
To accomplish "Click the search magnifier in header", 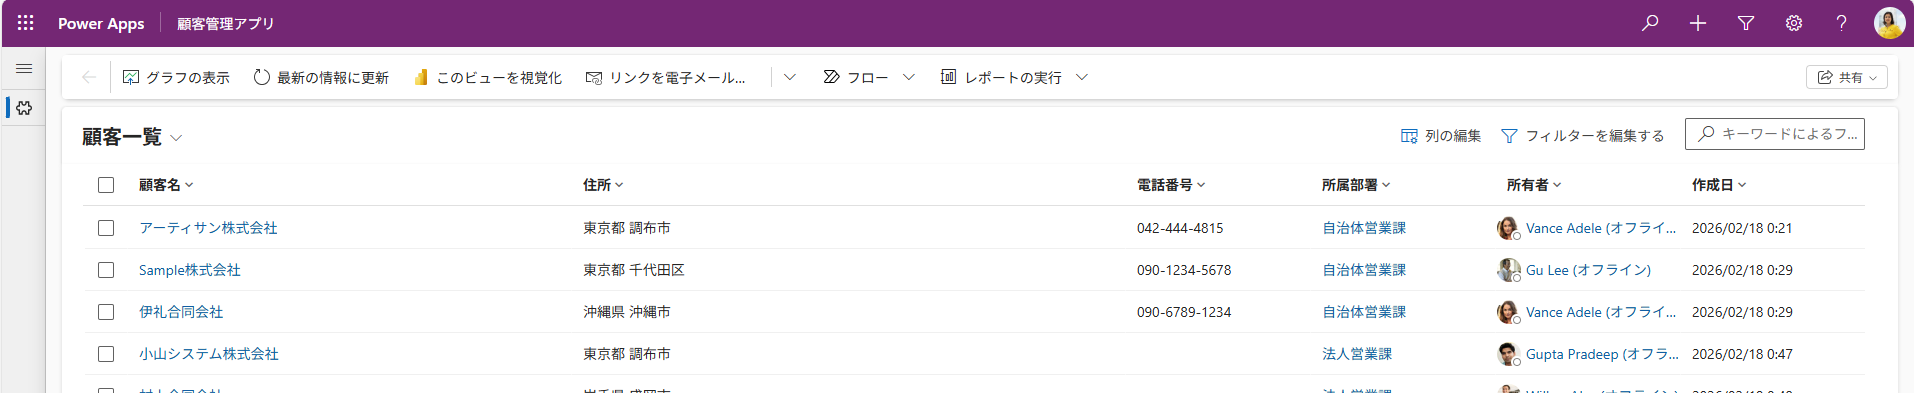I will pyautogui.click(x=1650, y=23).
